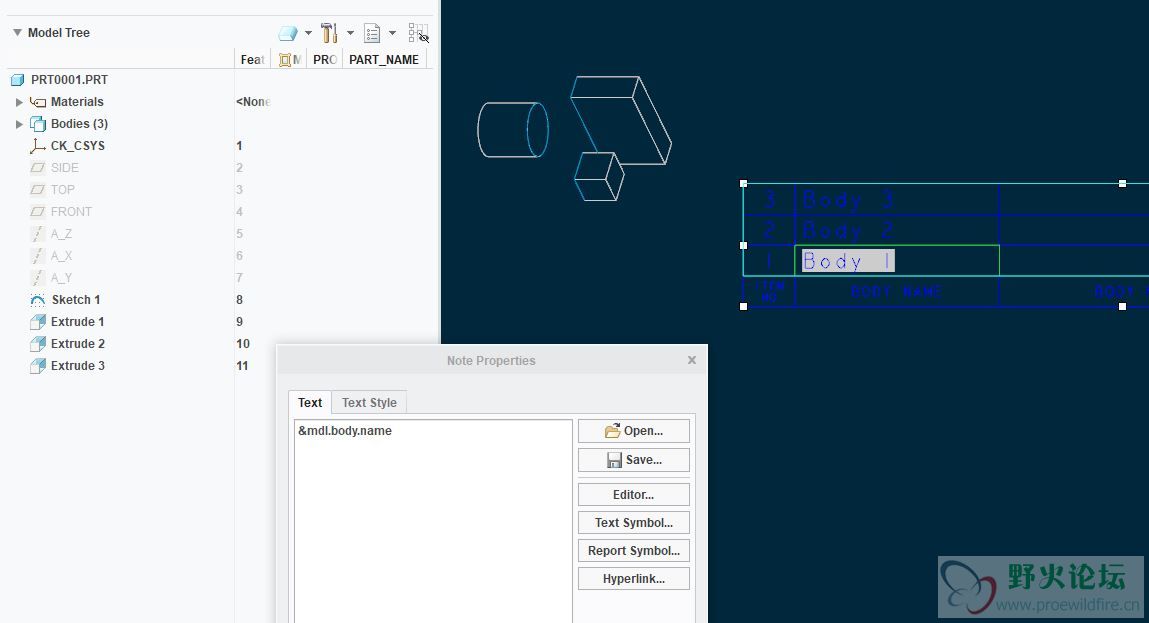Image resolution: width=1149 pixels, height=623 pixels.
Task: Click the Materials icon
Action: [x=37, y=102]
